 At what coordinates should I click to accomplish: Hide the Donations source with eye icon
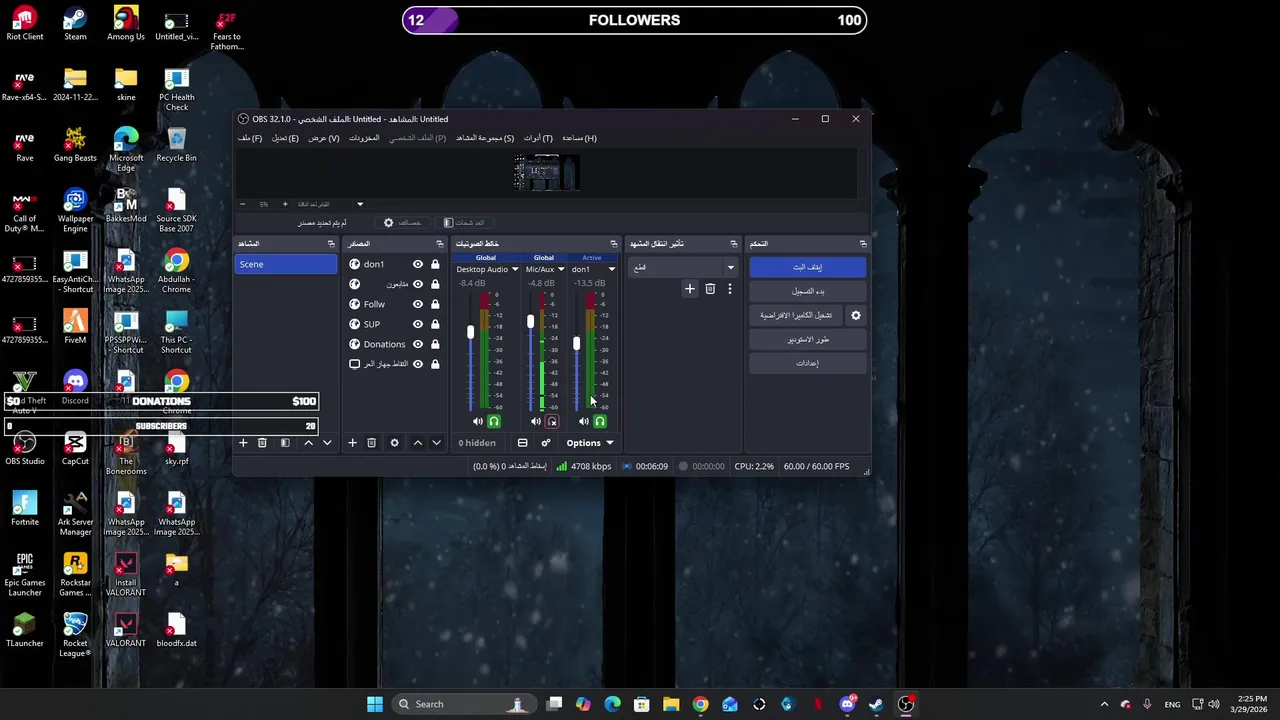[x=418, y=344]
